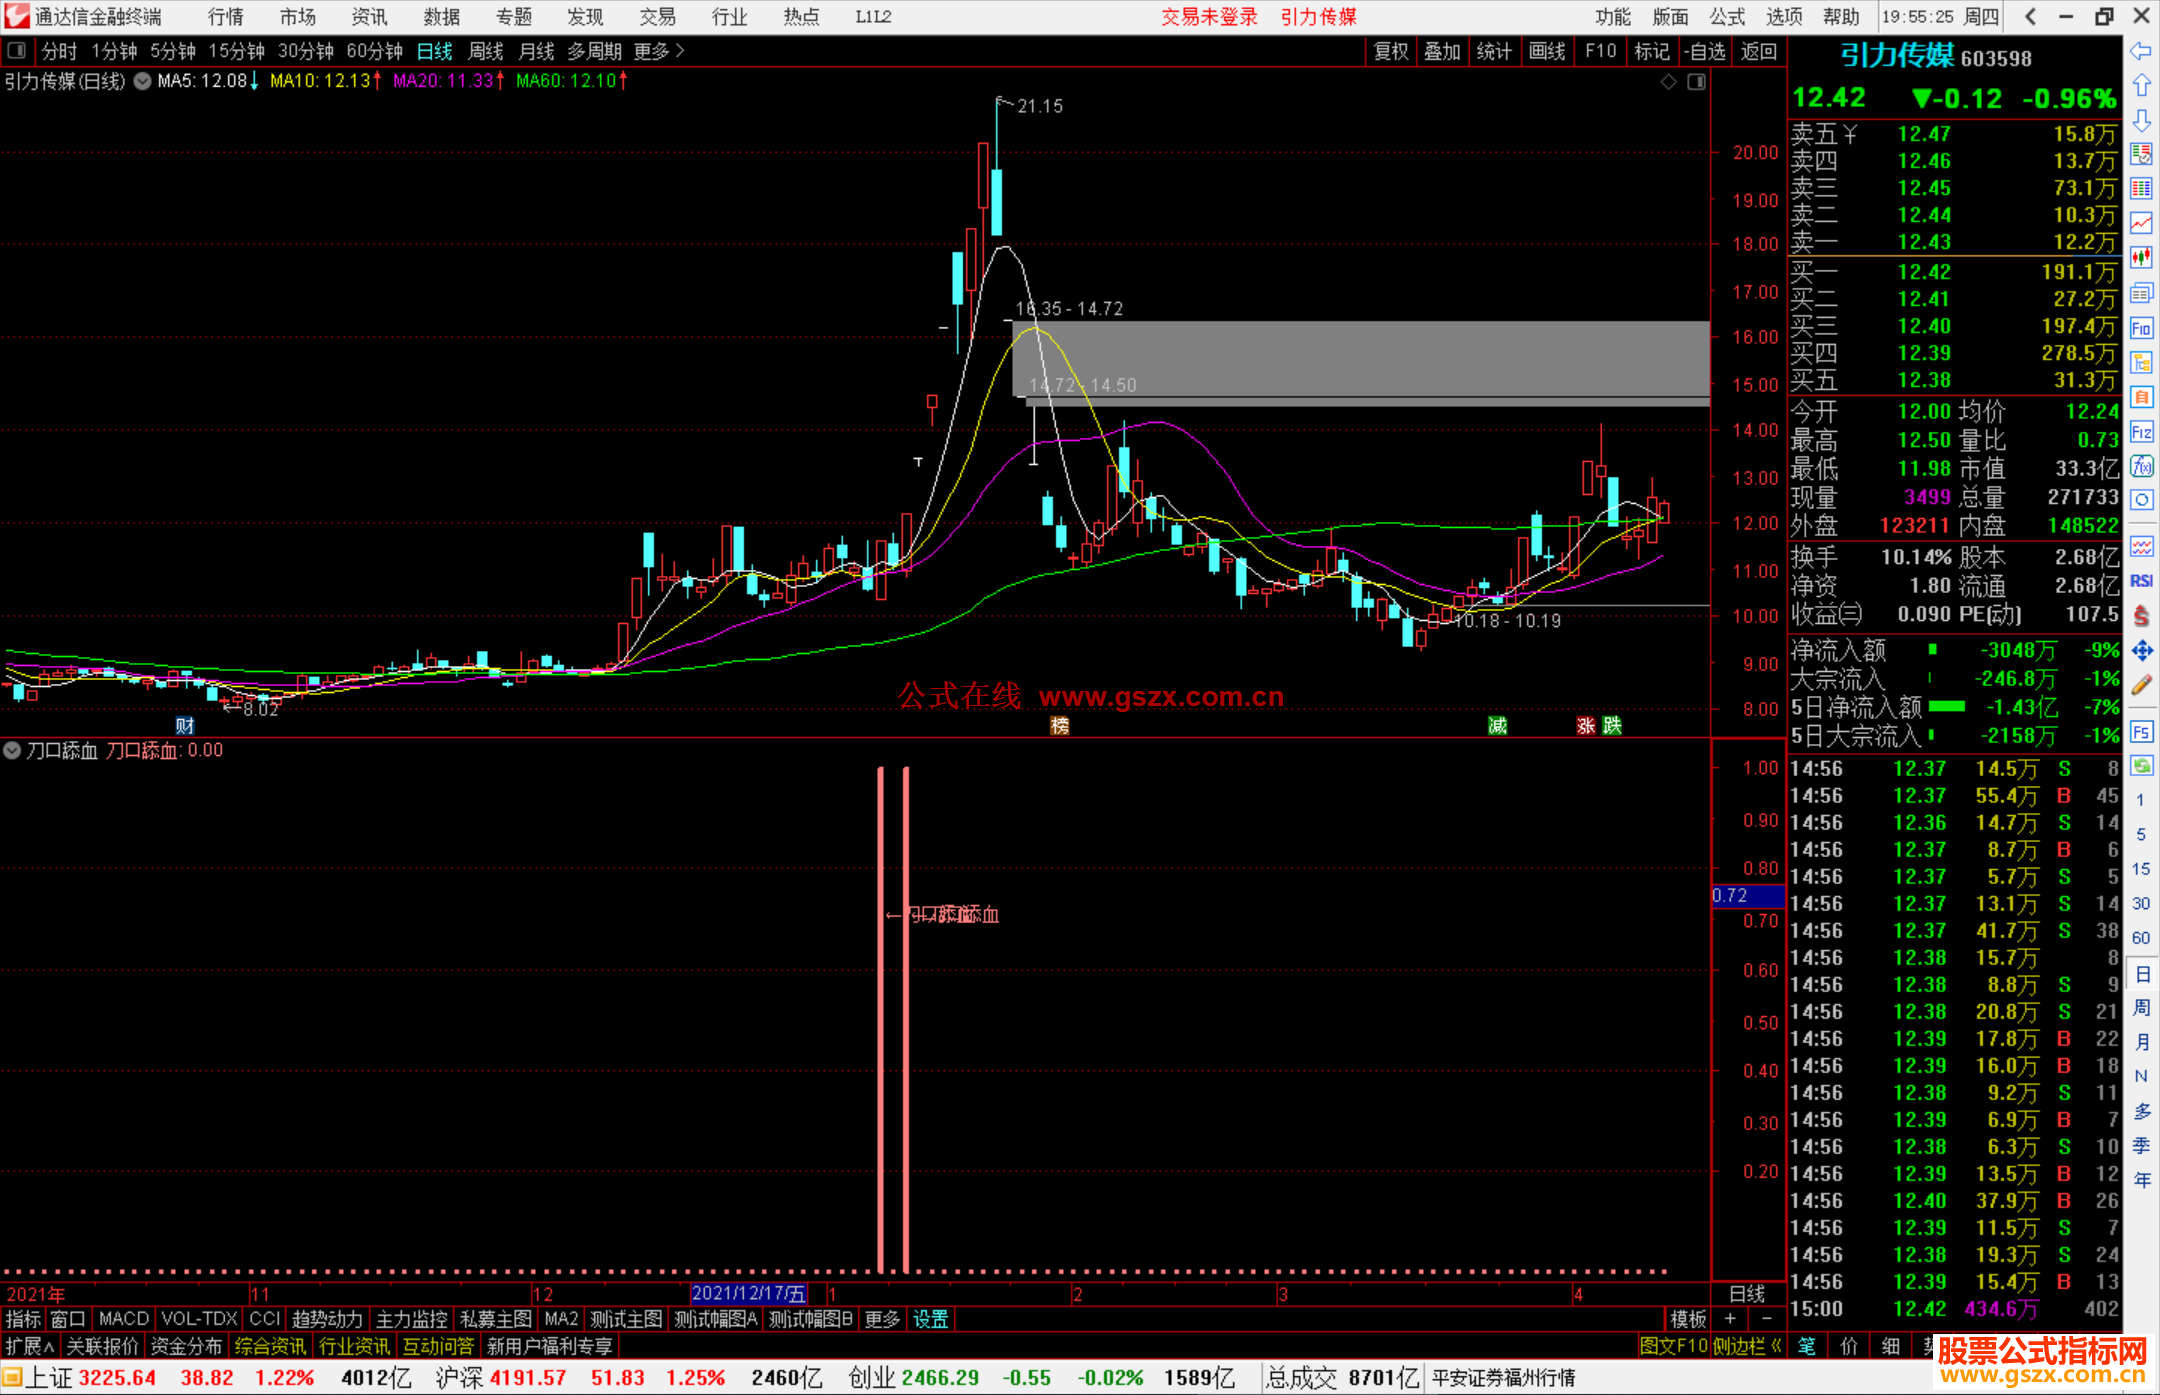This screenshot has height=1395, width=2160.
Task: Switch to the 资金分布 tab
Action: (186, 1346)
